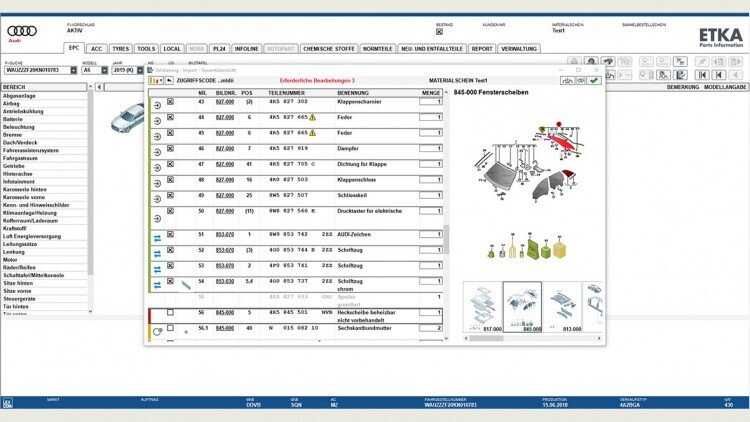
Task: Click the pencil note icon on row 54
Action: pyautogui.click(x=186, y=286)
